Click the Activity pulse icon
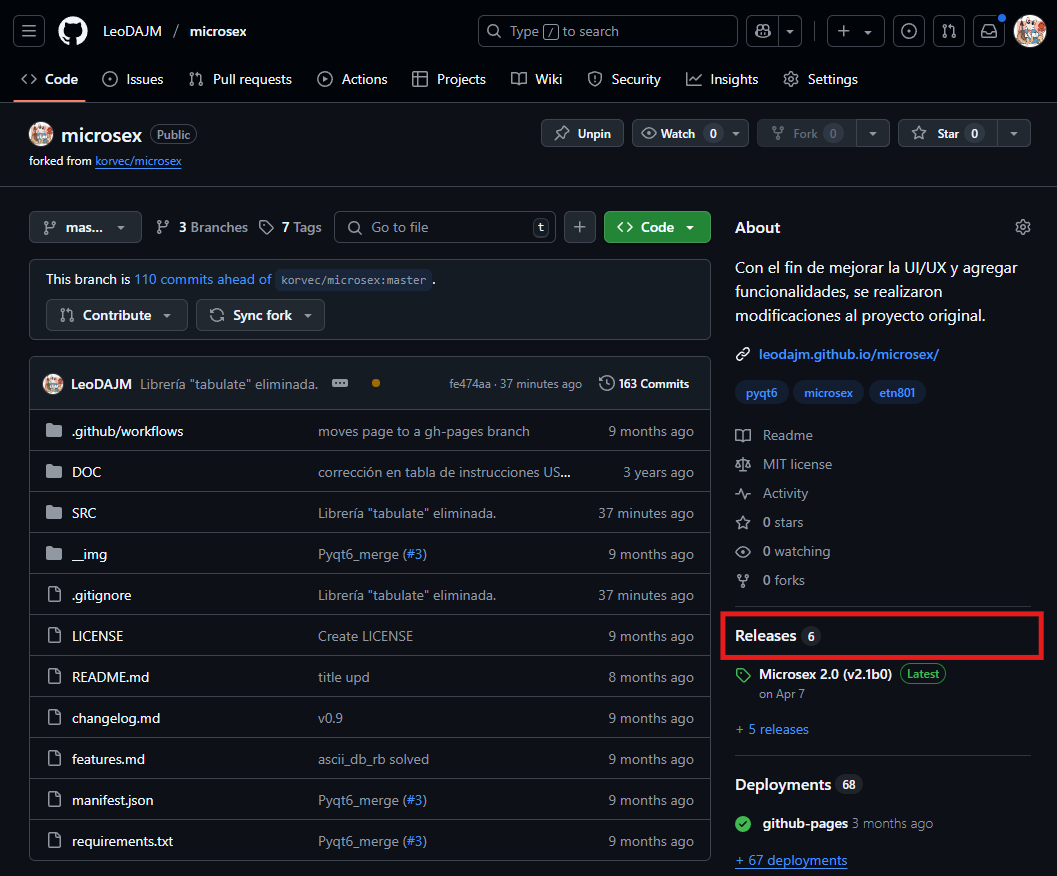Image resolution: width=1057 pixels, height=876 pixels. [x=743, y=494]
